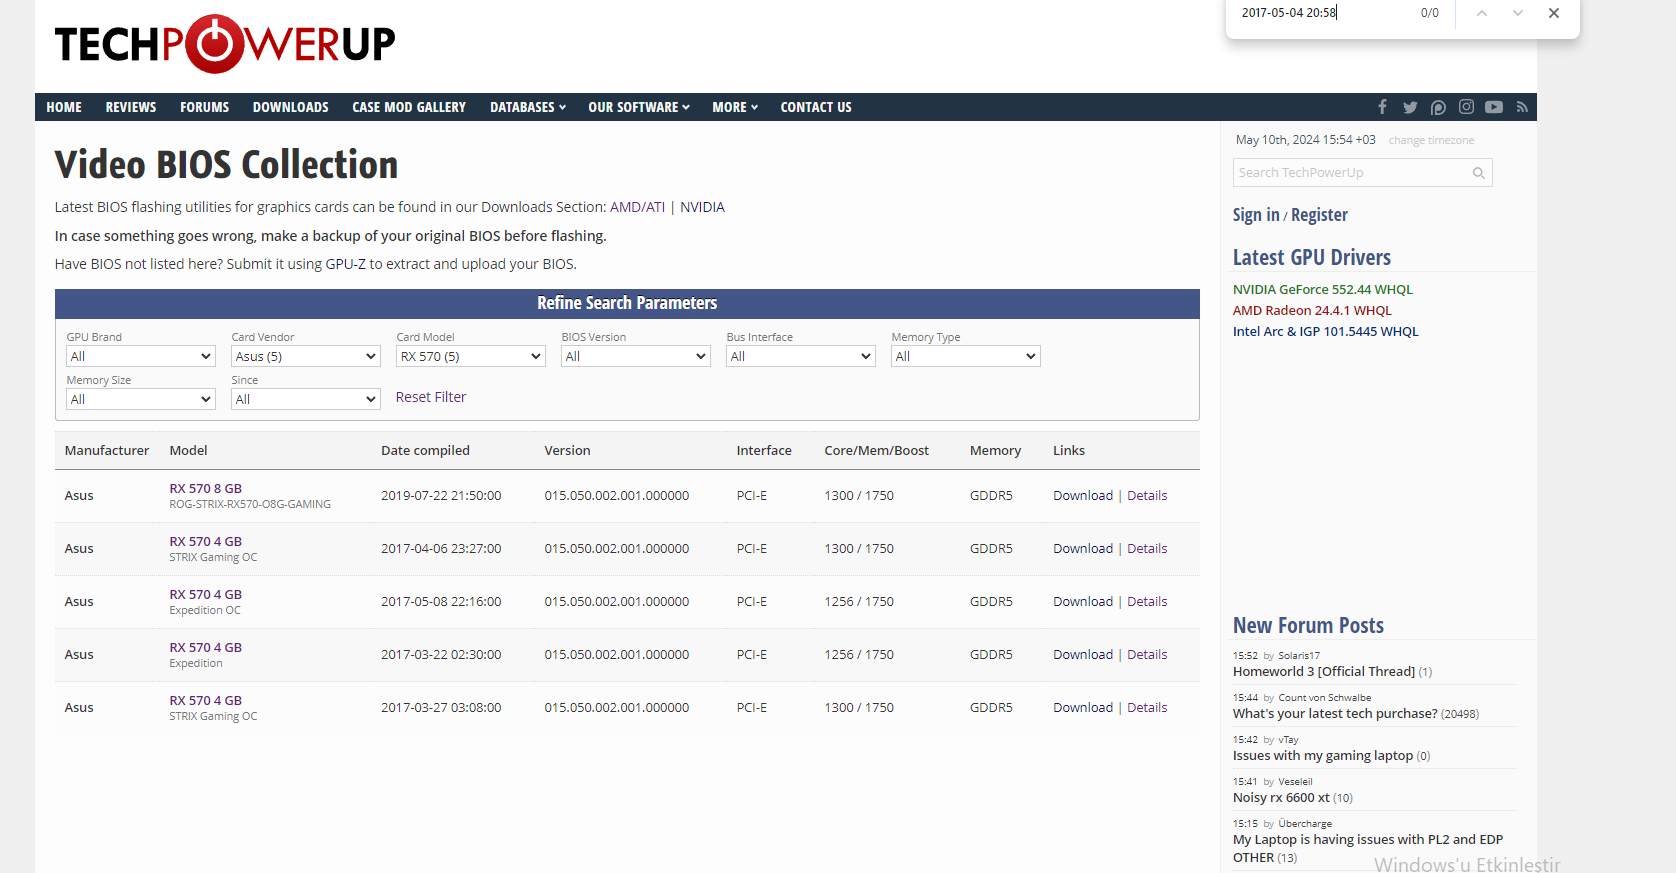Open the Card Vendor dropdown showing Asus

click(306, 356)
